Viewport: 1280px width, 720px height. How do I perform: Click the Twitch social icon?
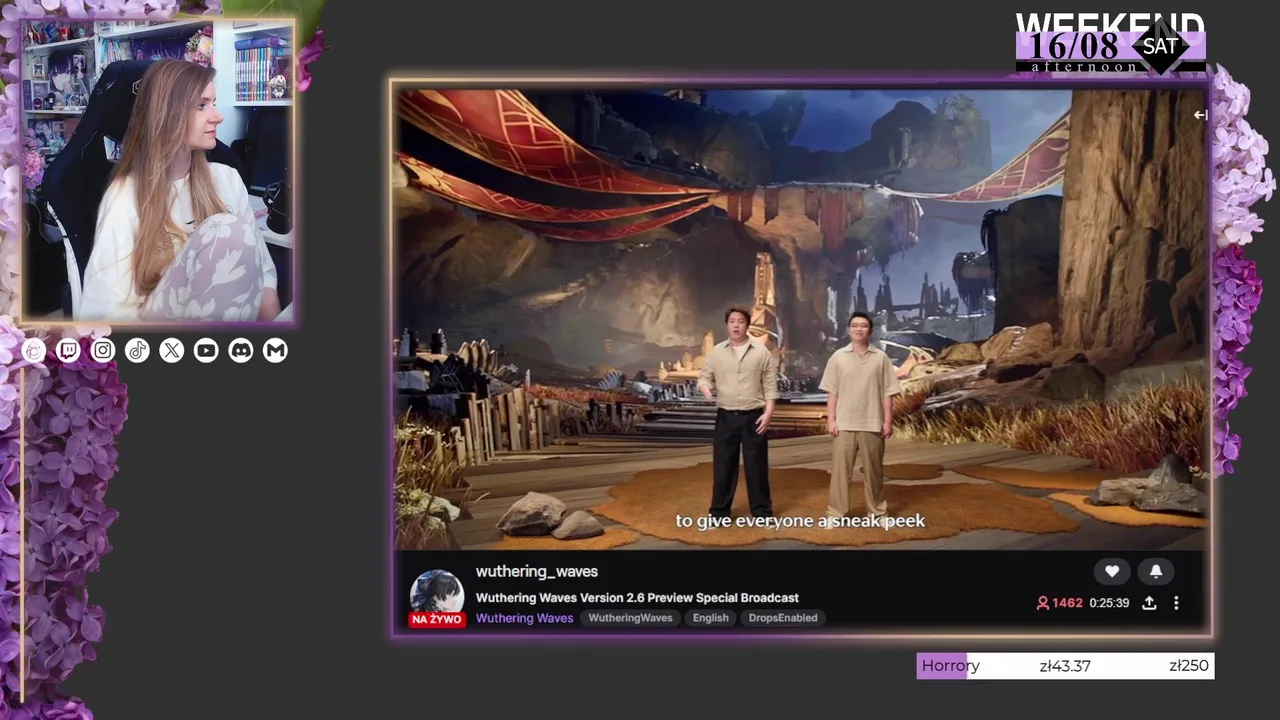tap(68, 350)
